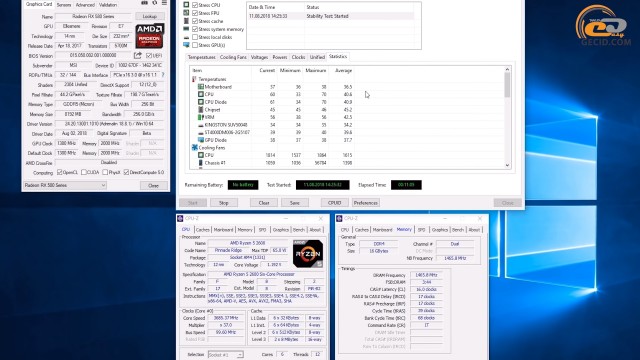Open the SPD tab in right CPU-Z
640x360 pixels.
coord(421,230)
